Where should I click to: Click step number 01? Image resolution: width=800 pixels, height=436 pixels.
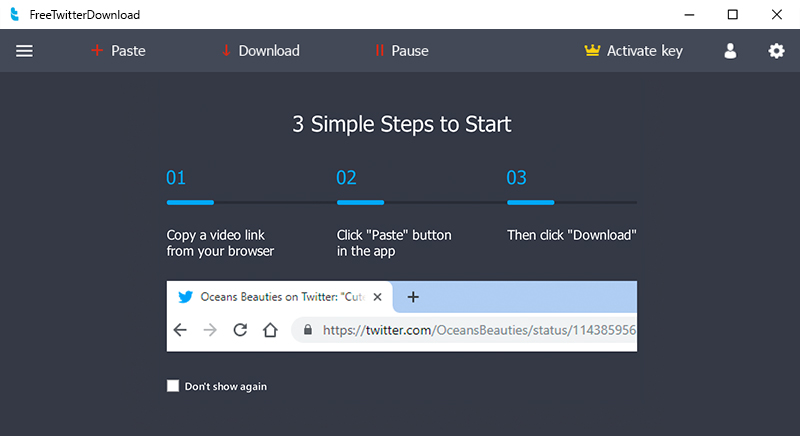pyautogui.click(x=176, y=177)
